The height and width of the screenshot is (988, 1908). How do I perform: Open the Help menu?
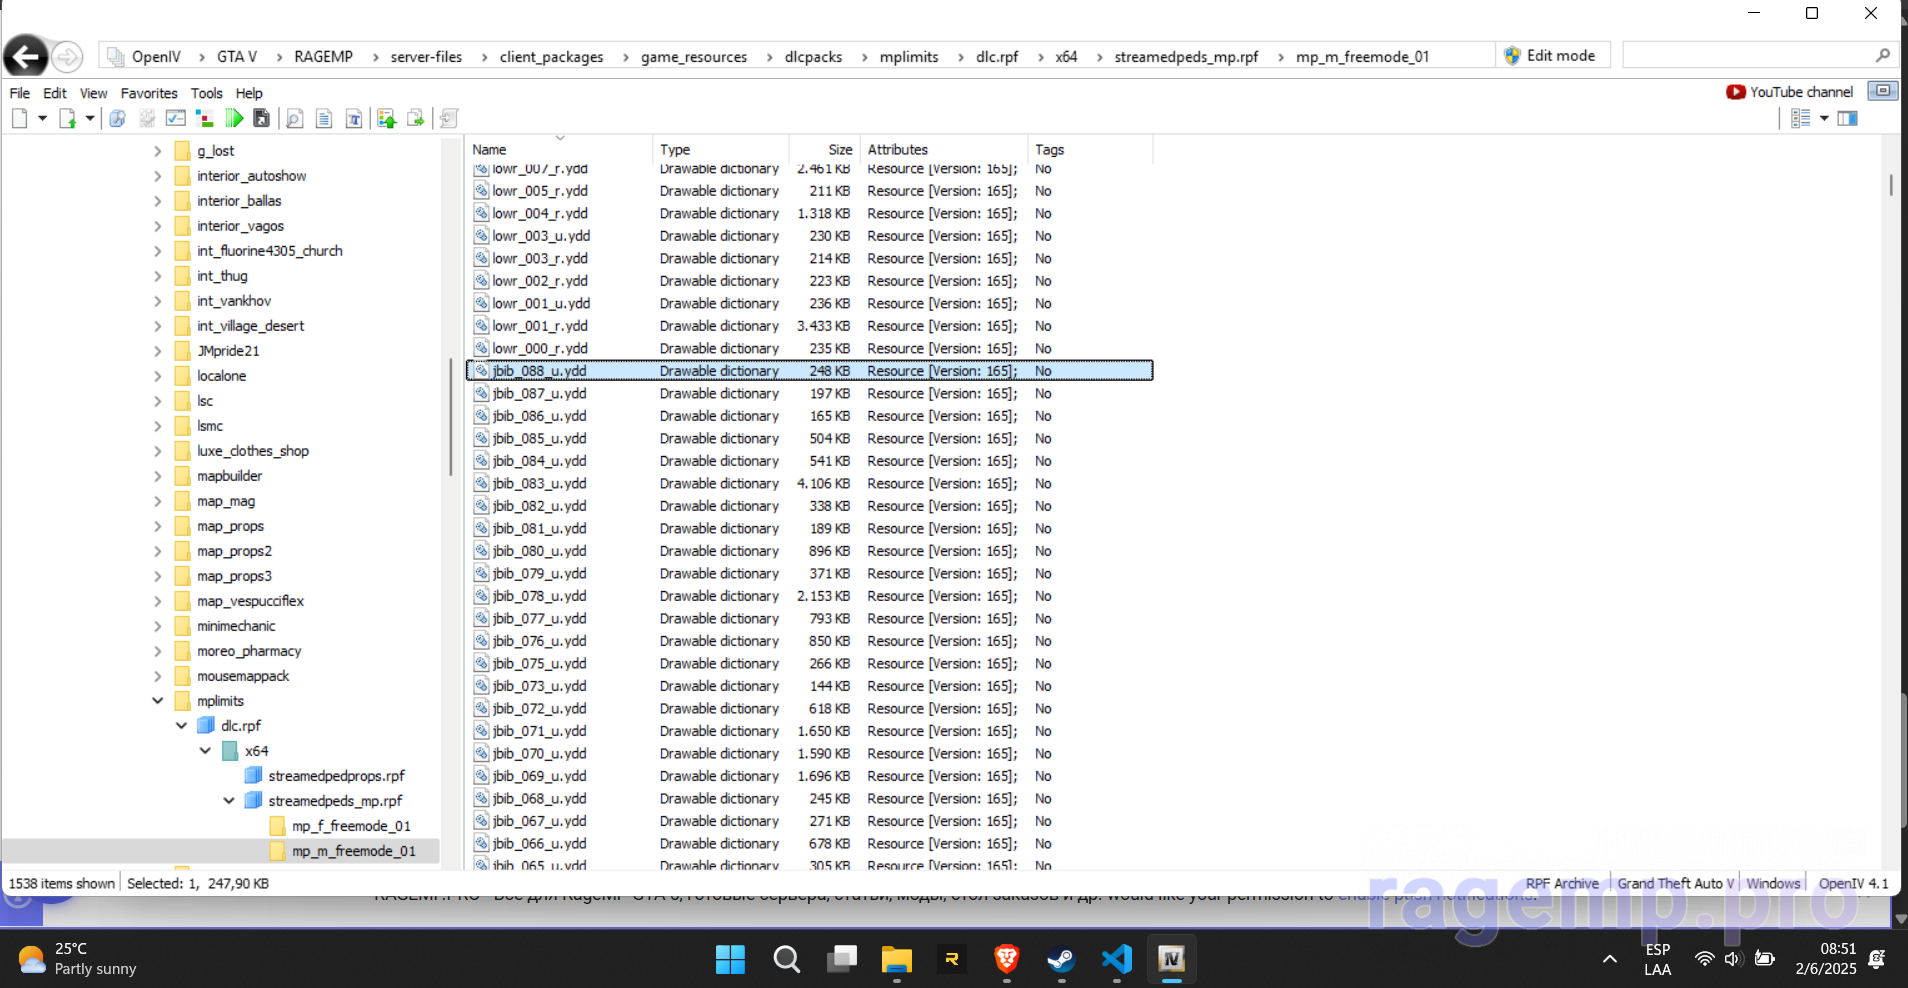pos(249,93)
